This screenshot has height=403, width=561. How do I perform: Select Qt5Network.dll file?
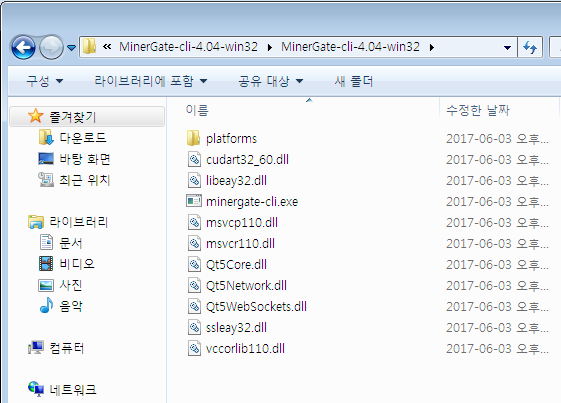pyautogui.click(x=246, y=286)
